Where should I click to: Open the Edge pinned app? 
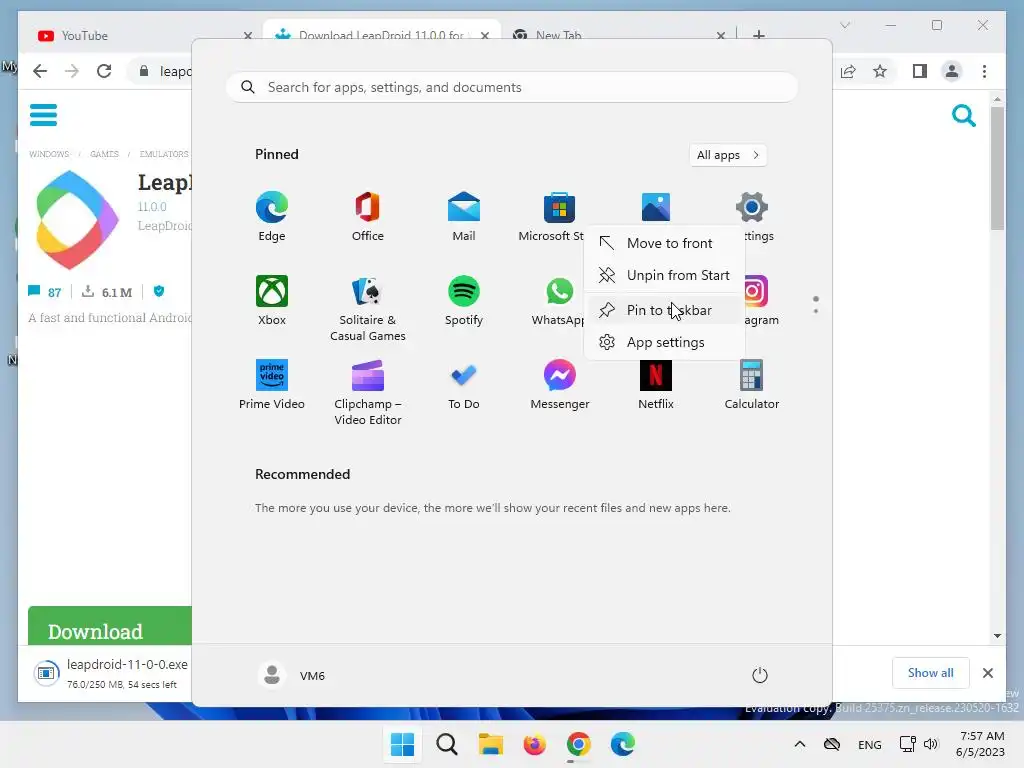pyautogui.click(x=272, y=216)
